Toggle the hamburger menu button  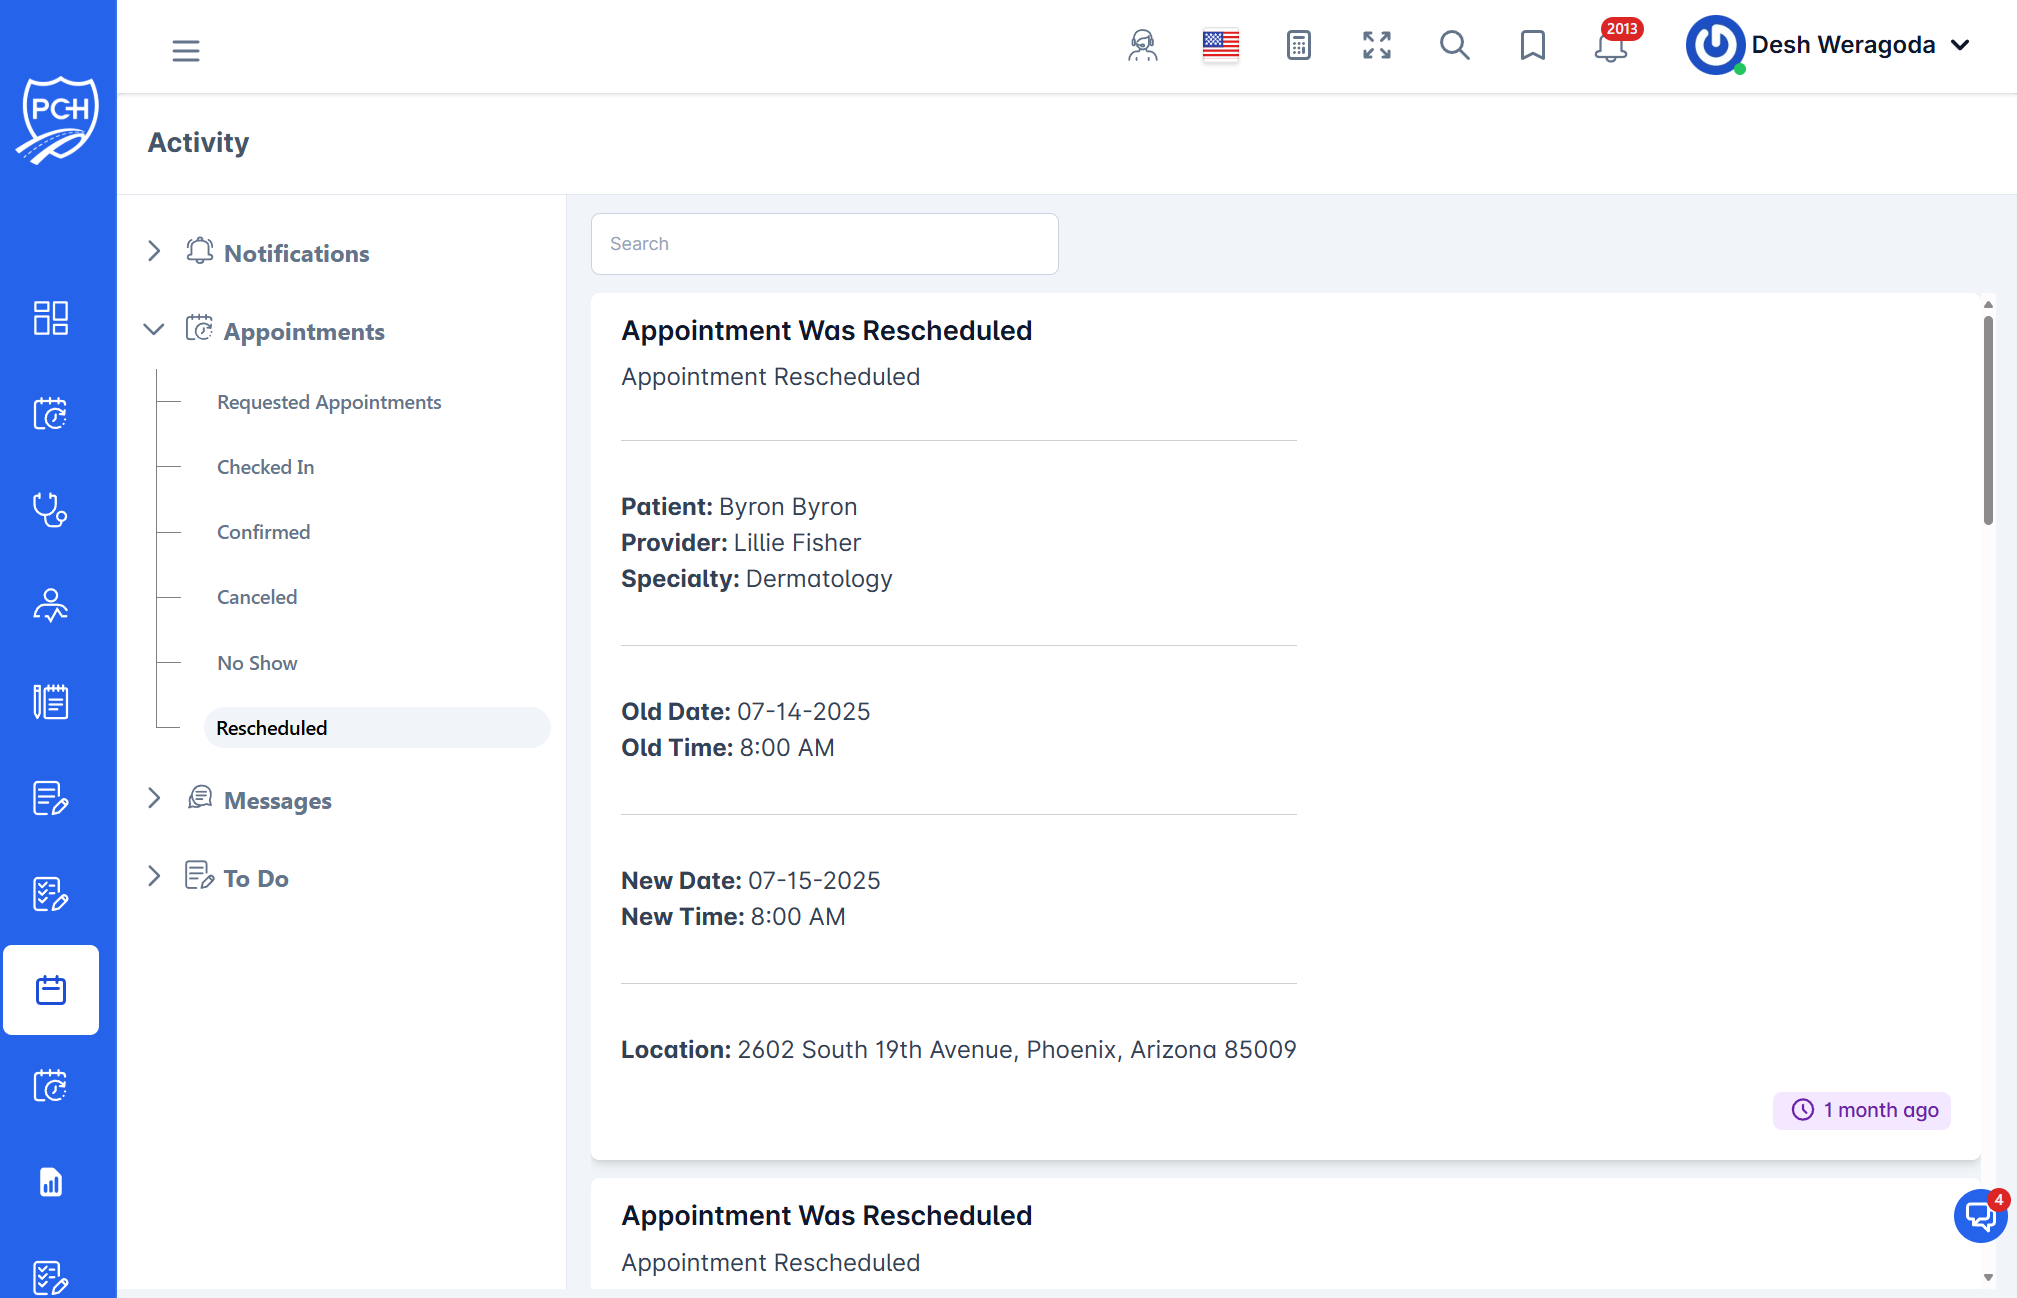(x=186, y=50)
